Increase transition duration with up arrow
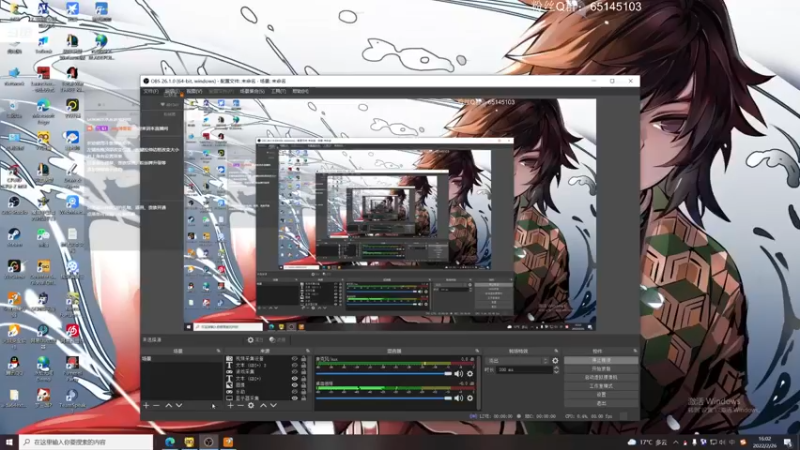This screenshot has width=800, height=450. pos(556,367)
